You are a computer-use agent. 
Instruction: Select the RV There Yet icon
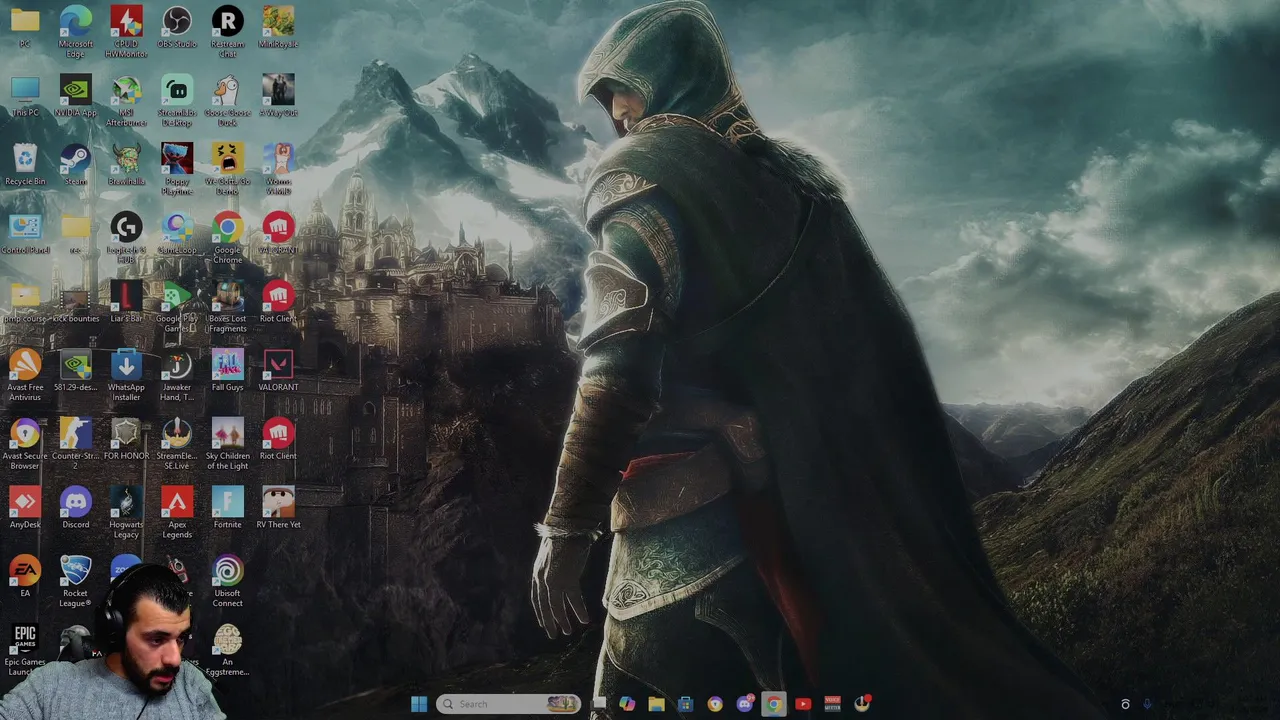pos(278,508)
